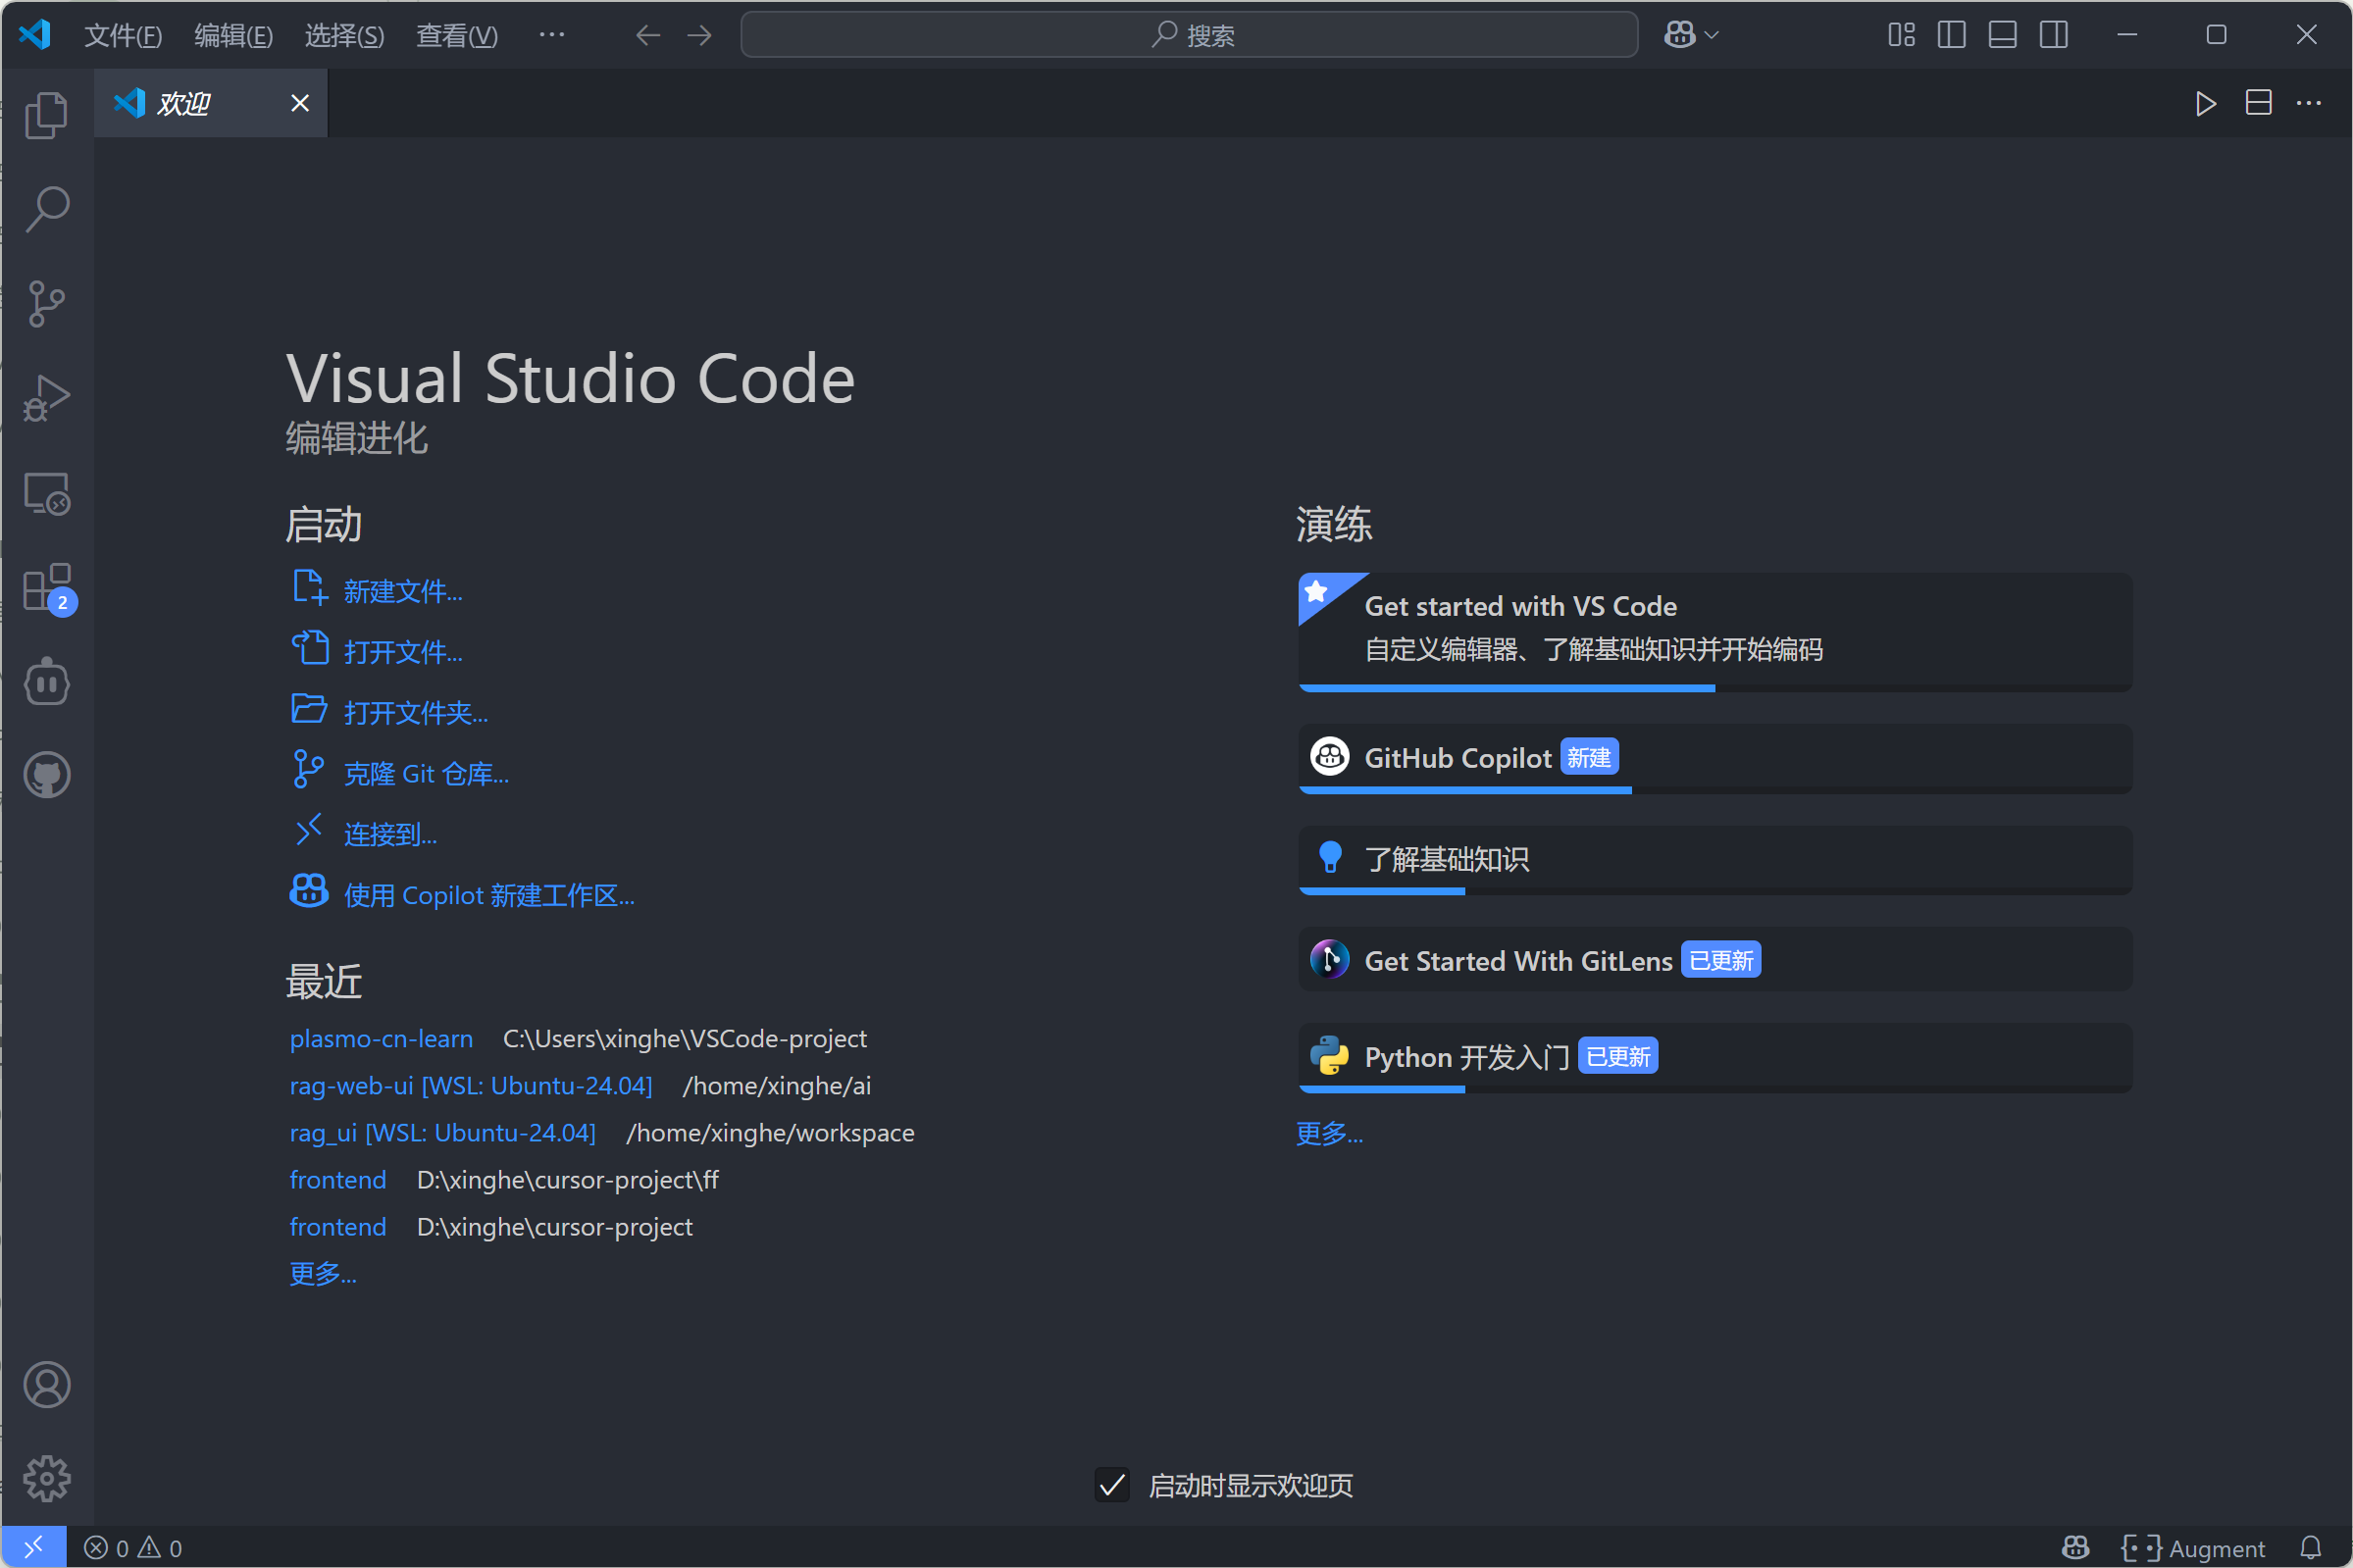
Task: Go back with the left arrow
Action: pos(648,36)
